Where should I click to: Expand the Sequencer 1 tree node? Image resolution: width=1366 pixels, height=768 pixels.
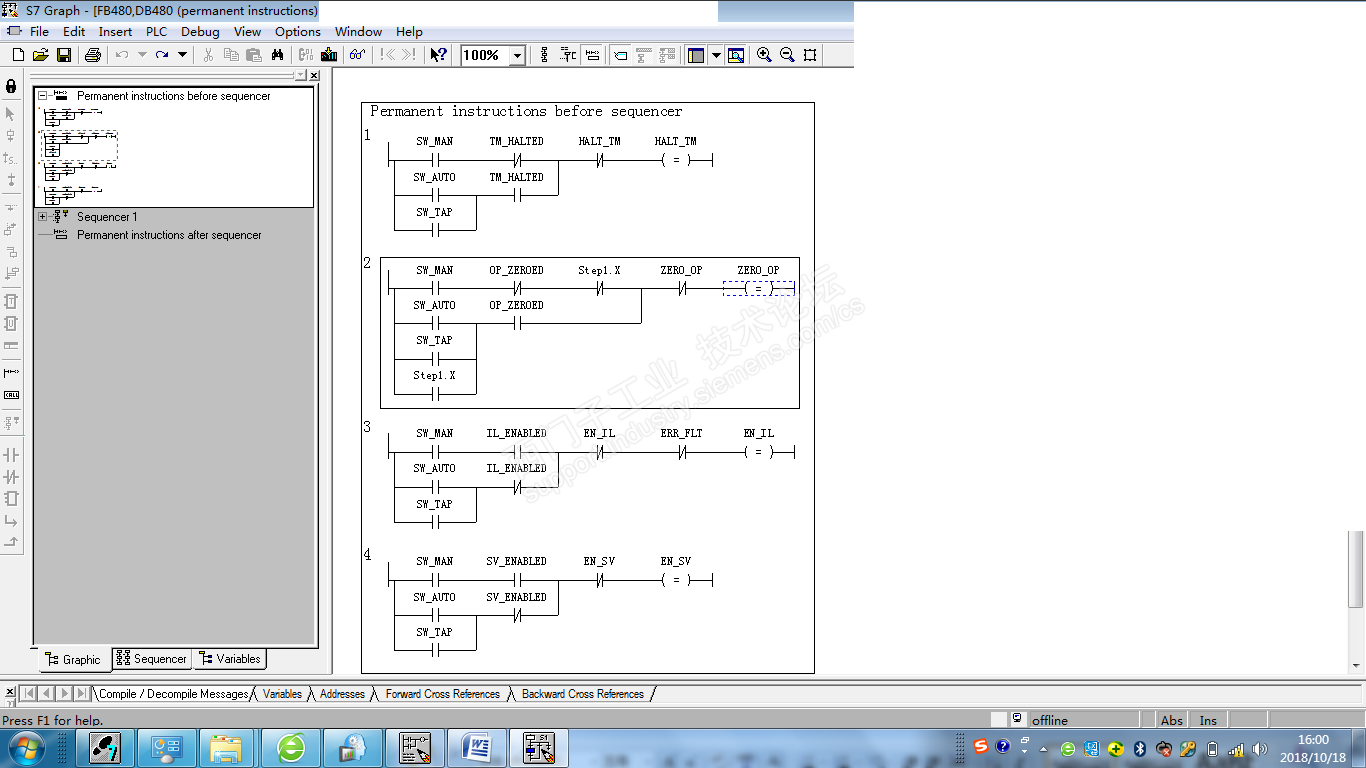pyautogui.click(x=42, y=217)
